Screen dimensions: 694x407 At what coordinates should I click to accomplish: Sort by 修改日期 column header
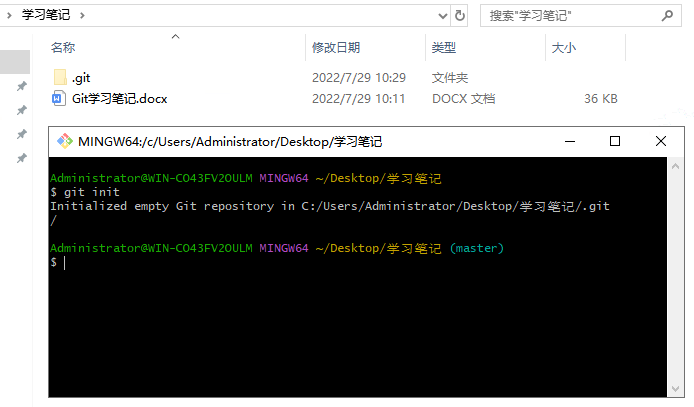[x=336, y=47]
